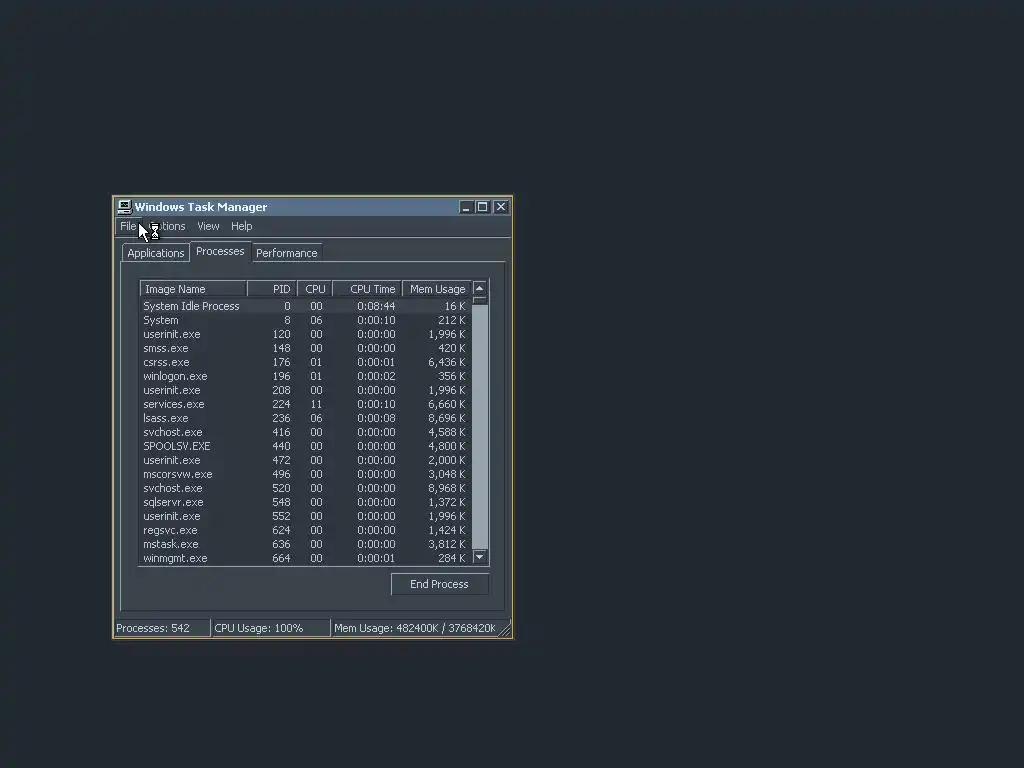This screenshot has width=1024, height=768.
Task: Select the csrss.exe process
Action: coord(305,362)
